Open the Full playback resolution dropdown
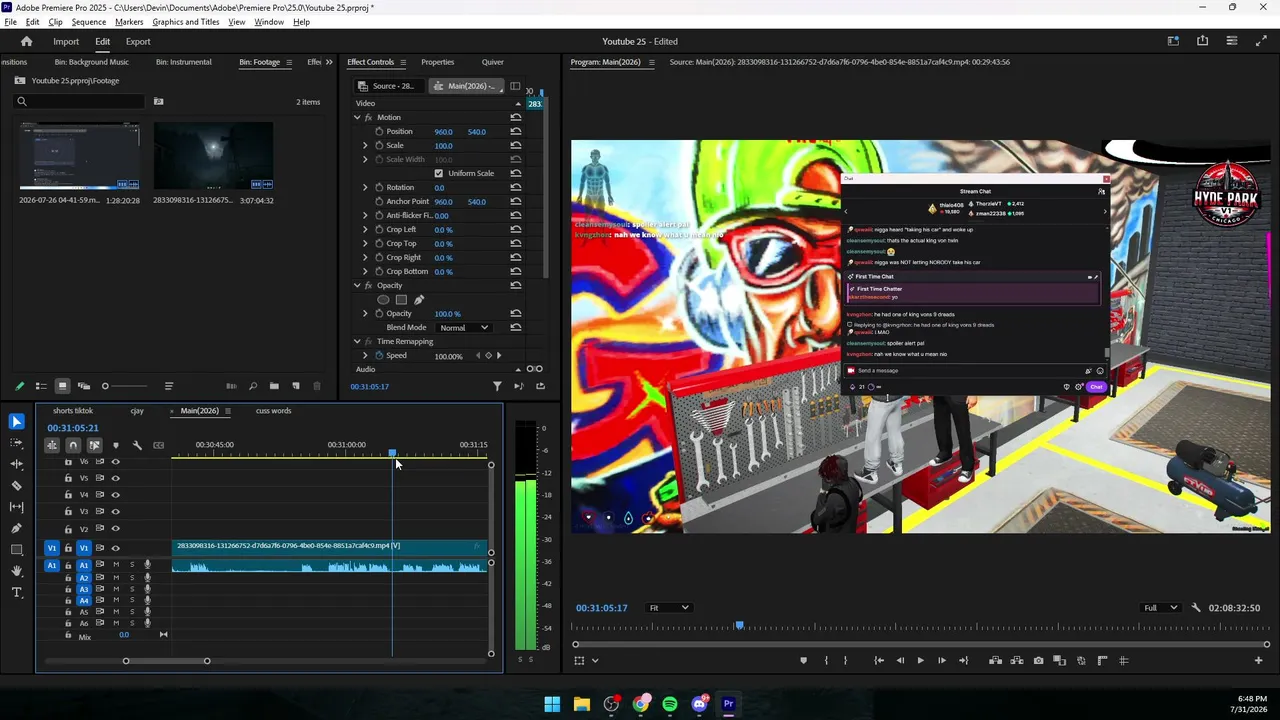The image size is (1280, 720). (1161, 607)
